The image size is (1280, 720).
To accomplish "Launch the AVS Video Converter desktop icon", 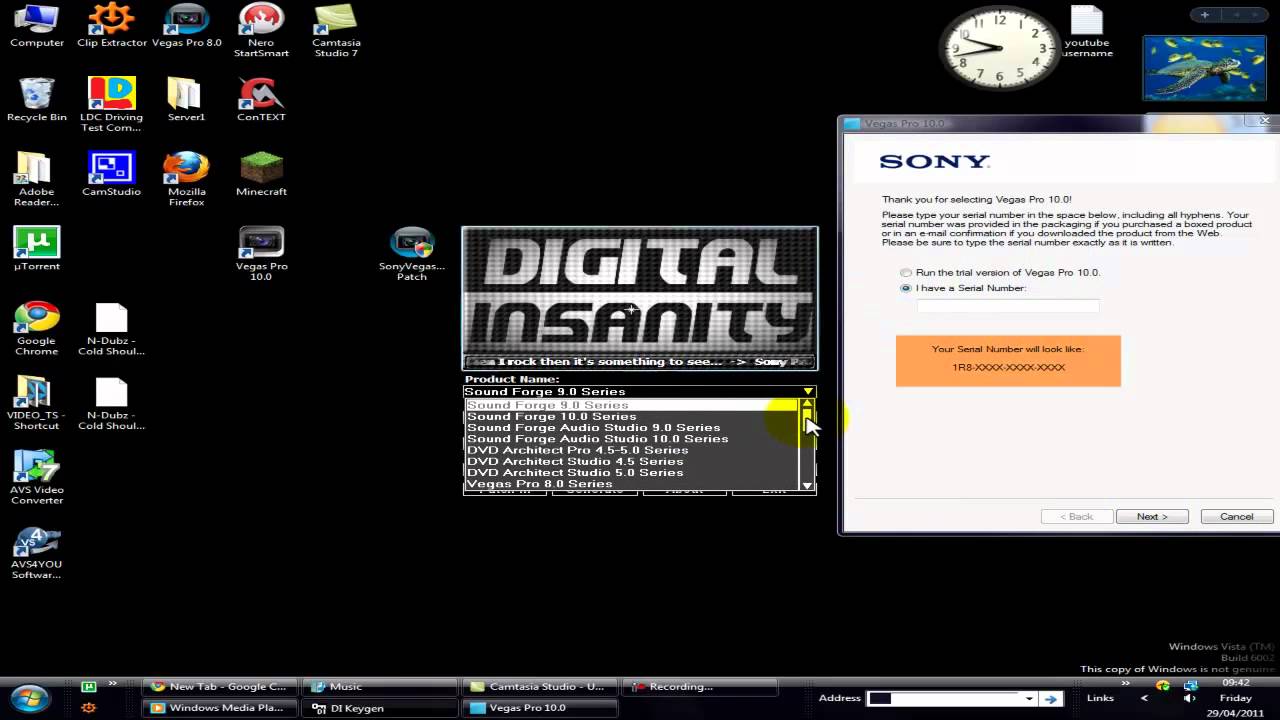I will click(x=37, y=477).
